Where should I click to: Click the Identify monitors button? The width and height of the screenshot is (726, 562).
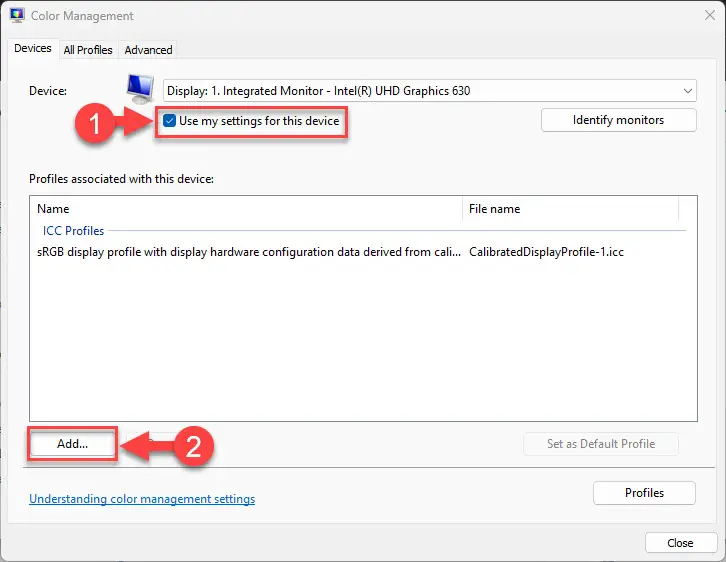[x=618, y=120]
